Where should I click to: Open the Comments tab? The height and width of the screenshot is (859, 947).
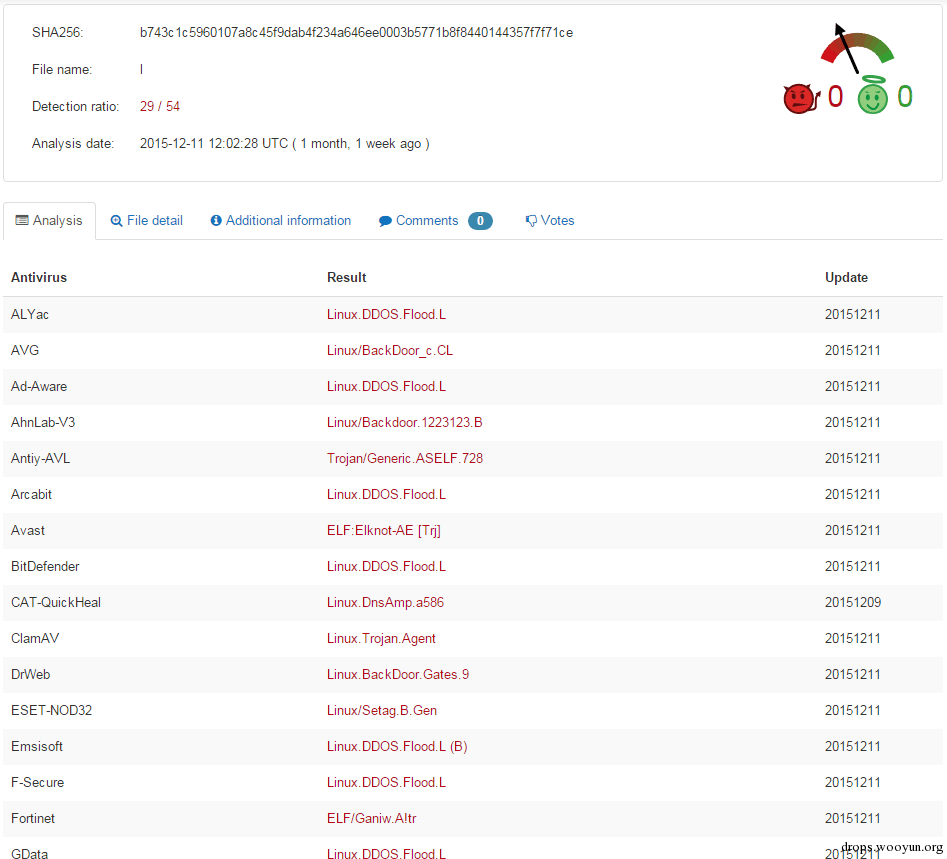click(426, 221)
